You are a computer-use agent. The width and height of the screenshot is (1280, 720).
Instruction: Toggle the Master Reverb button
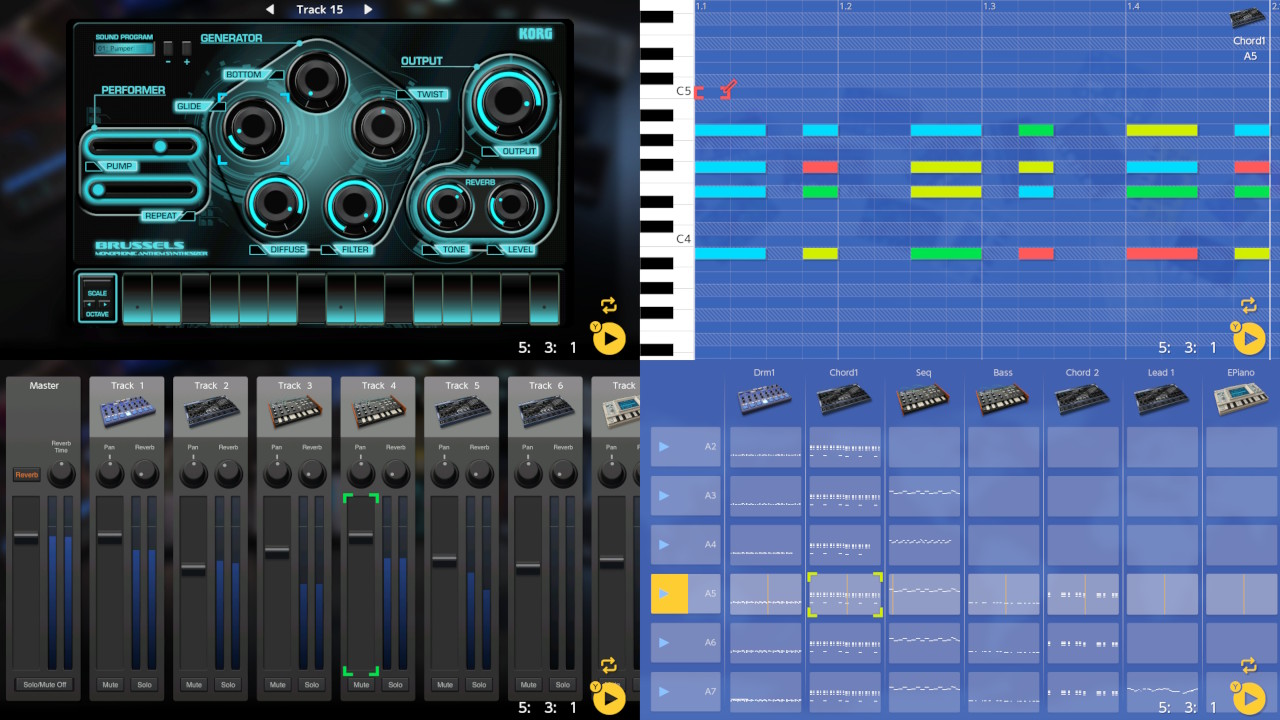[x=26, y=475]
